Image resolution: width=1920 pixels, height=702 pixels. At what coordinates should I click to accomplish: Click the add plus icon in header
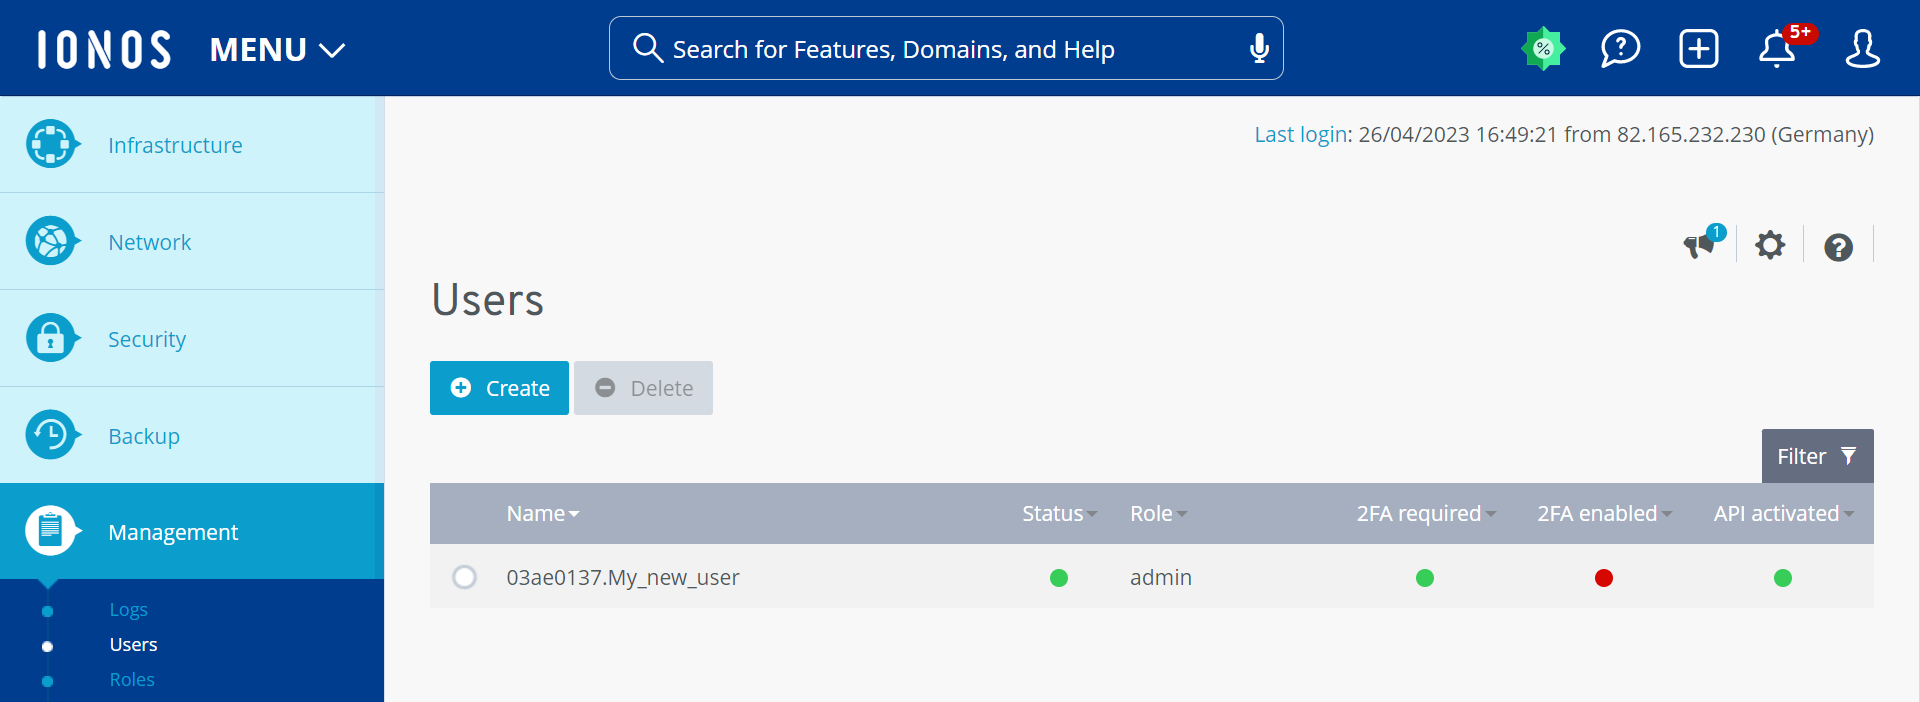1698,49
